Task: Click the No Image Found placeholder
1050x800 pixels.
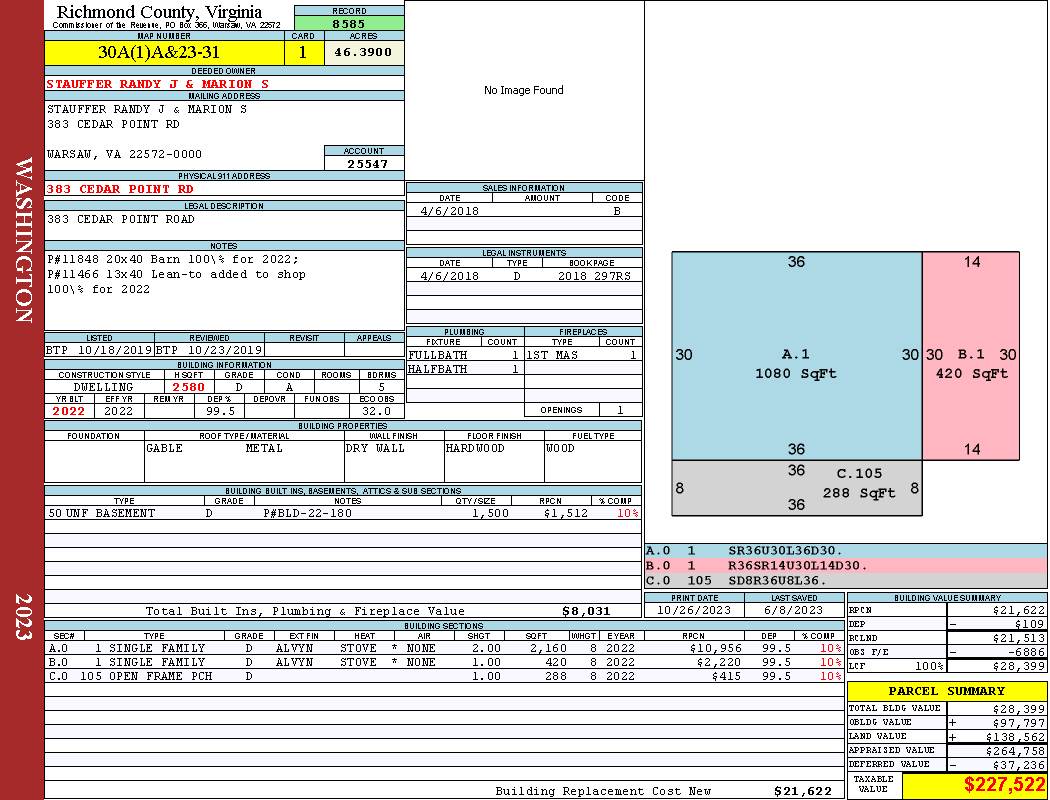Action: (523, 90)
